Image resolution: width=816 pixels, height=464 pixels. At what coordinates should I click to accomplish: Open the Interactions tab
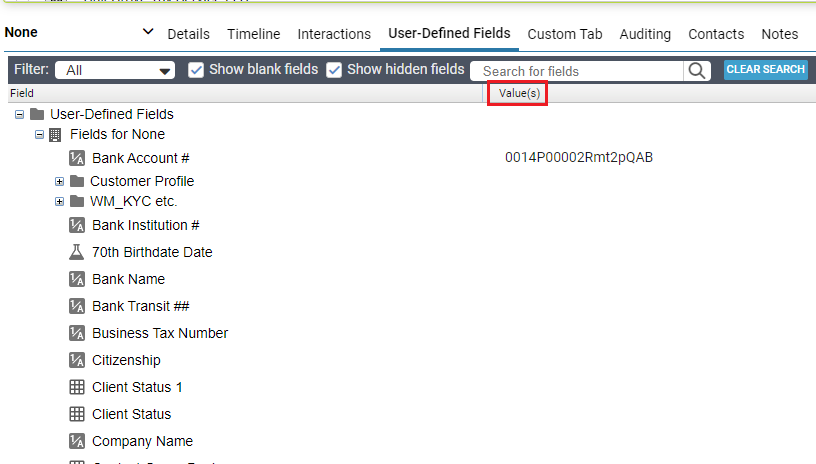pos(334,34)
